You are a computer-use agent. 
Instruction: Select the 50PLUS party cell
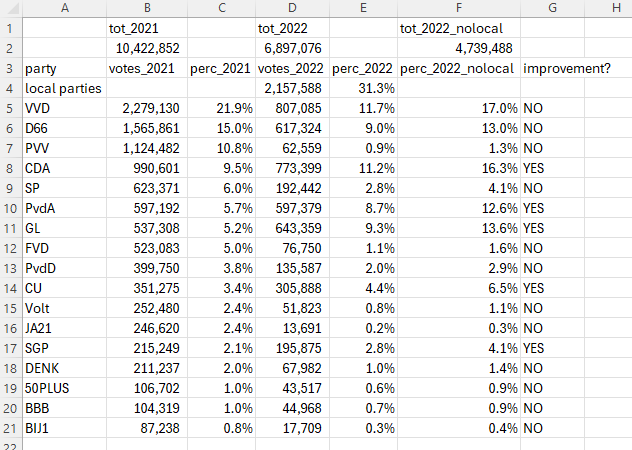(x=64, y=388)
